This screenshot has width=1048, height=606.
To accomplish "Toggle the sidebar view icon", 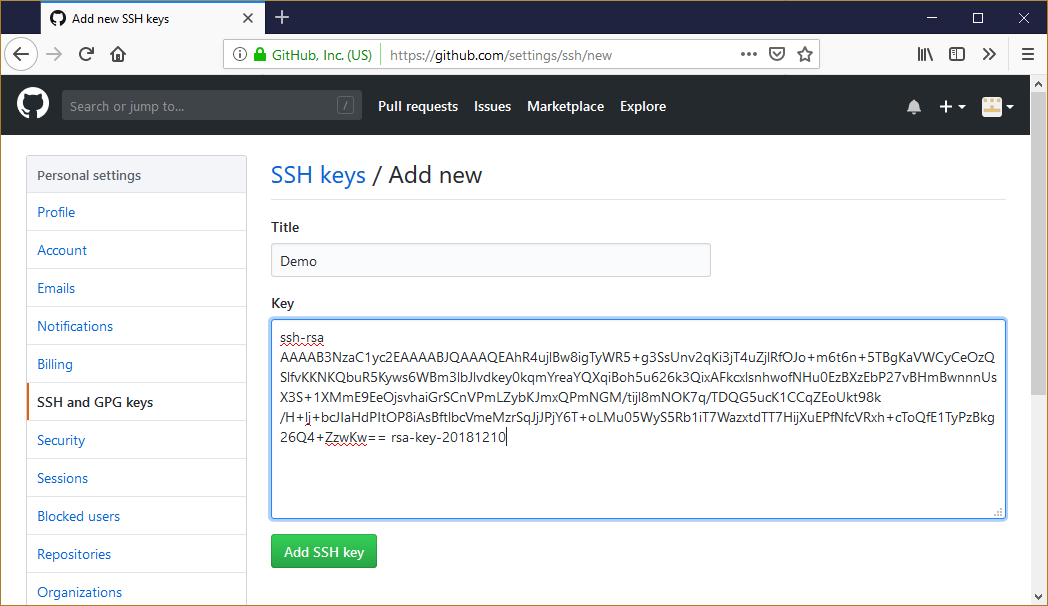I will click(957, 54).
